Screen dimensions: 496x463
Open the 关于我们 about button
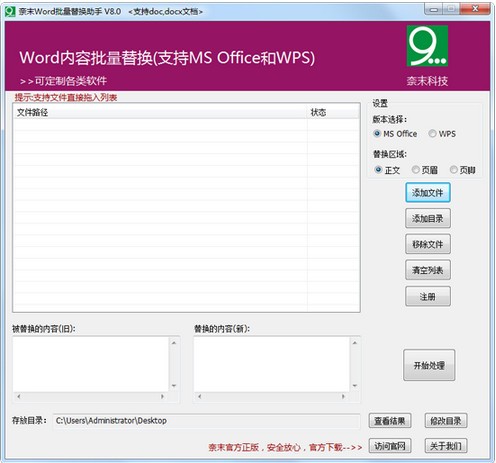tap(446, 446)
